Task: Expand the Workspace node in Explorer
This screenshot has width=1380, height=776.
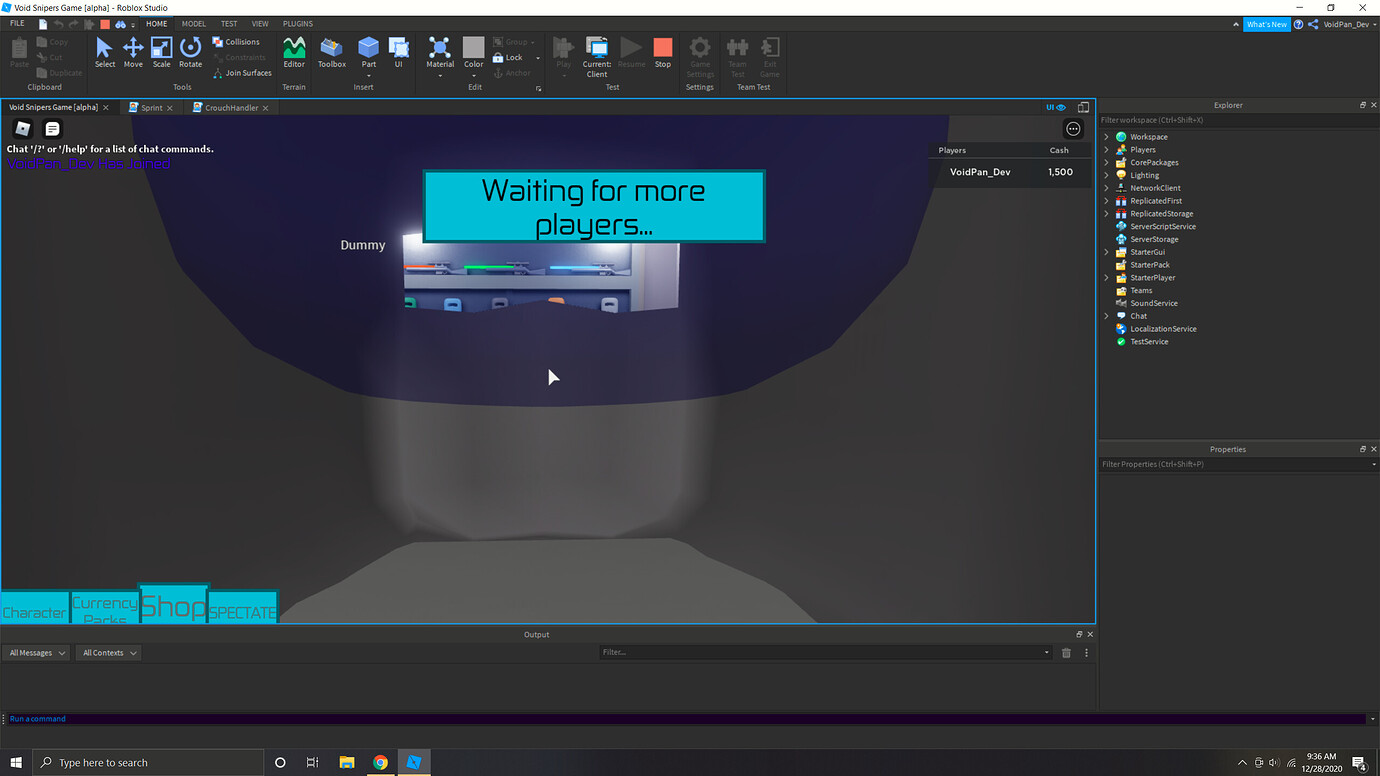Action: pos(1105,136)
